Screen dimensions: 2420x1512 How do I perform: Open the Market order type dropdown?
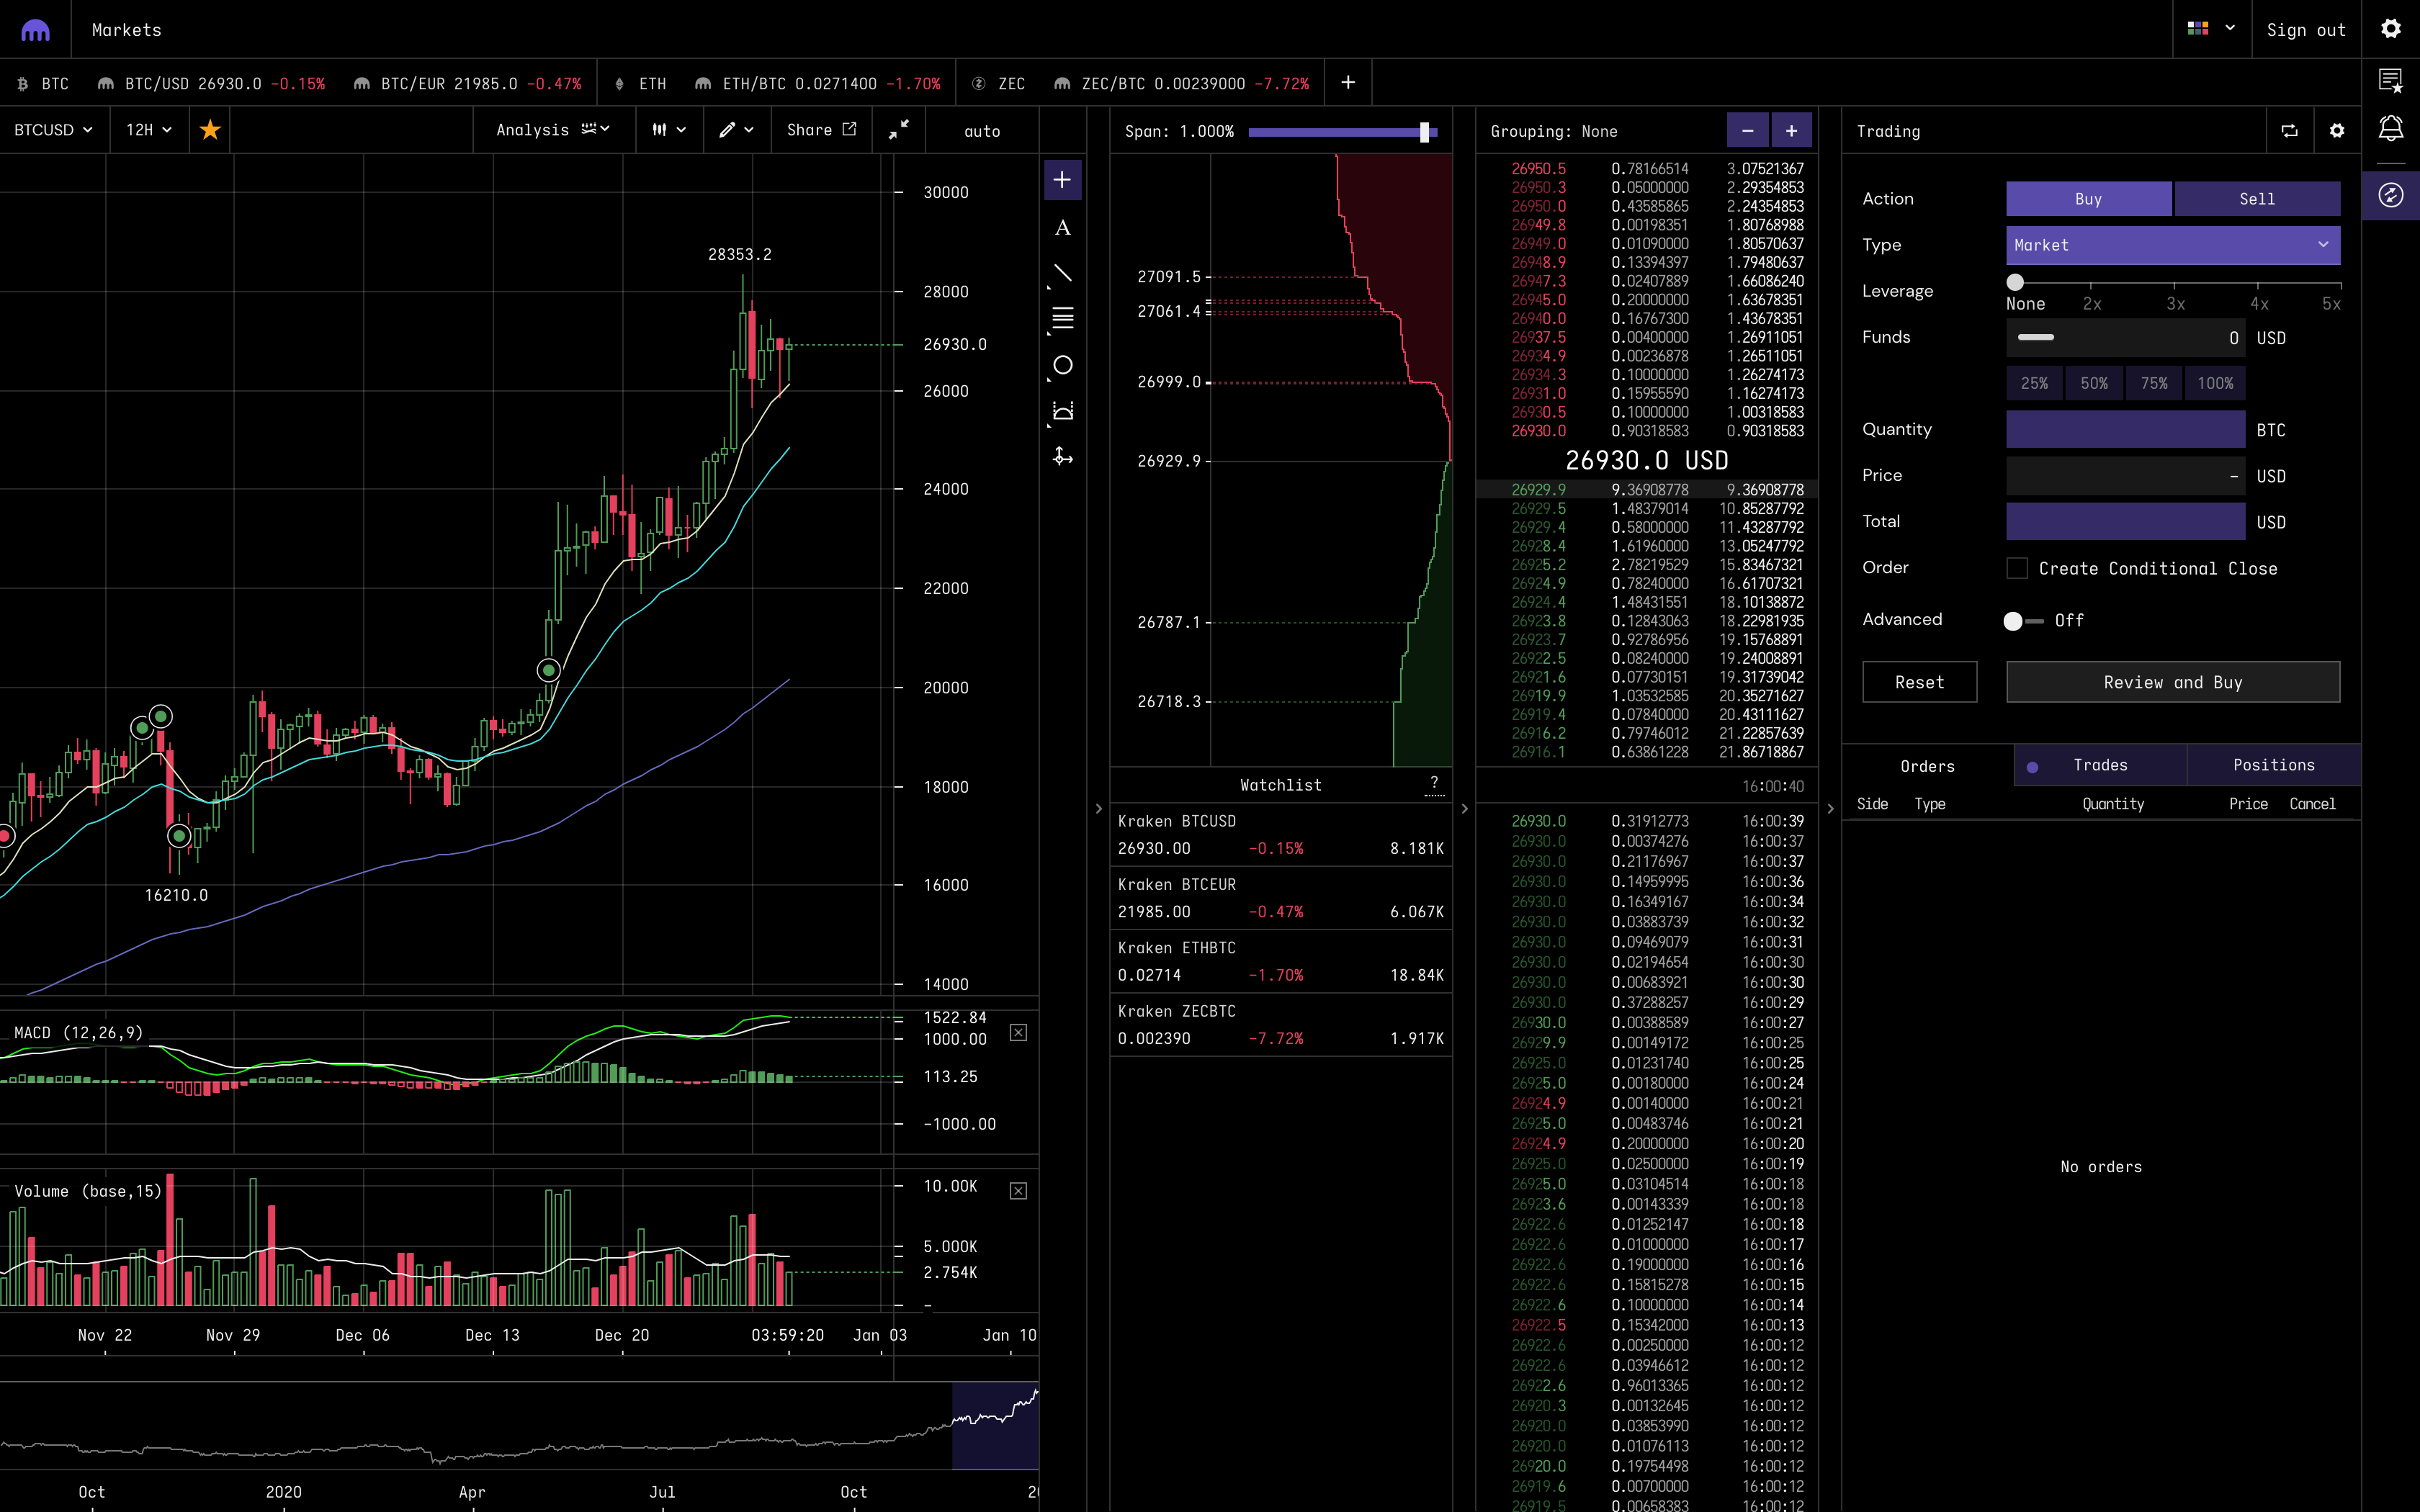(x=2173, y=245)
